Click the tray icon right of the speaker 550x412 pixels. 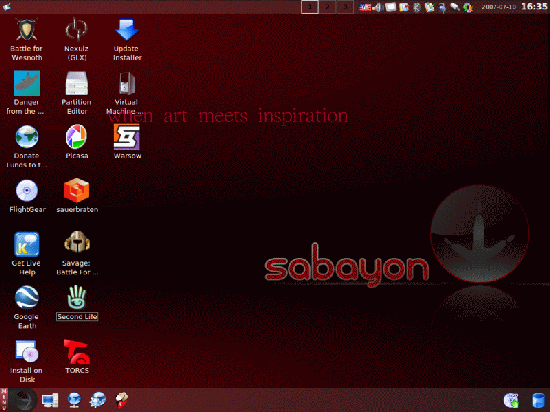pyautogui.click(x=390, y=7)
